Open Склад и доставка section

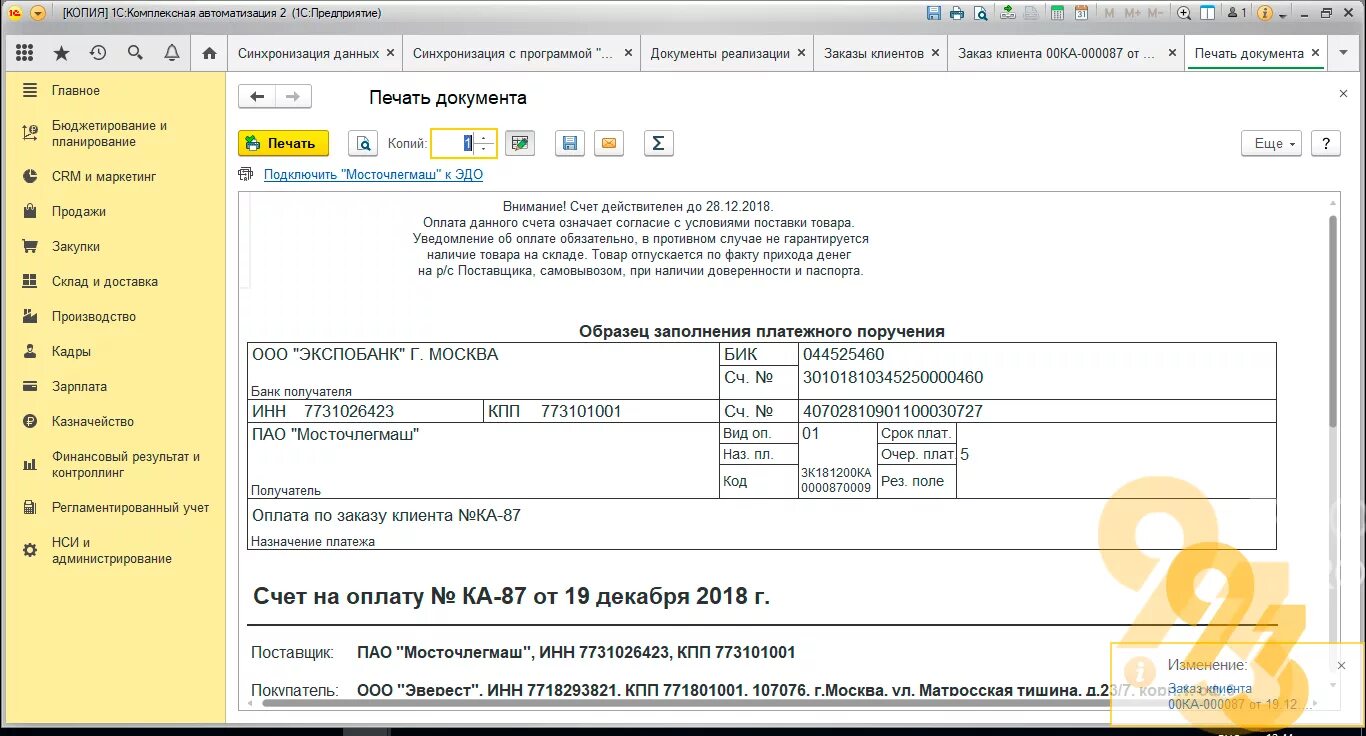[x=115, y=281]
